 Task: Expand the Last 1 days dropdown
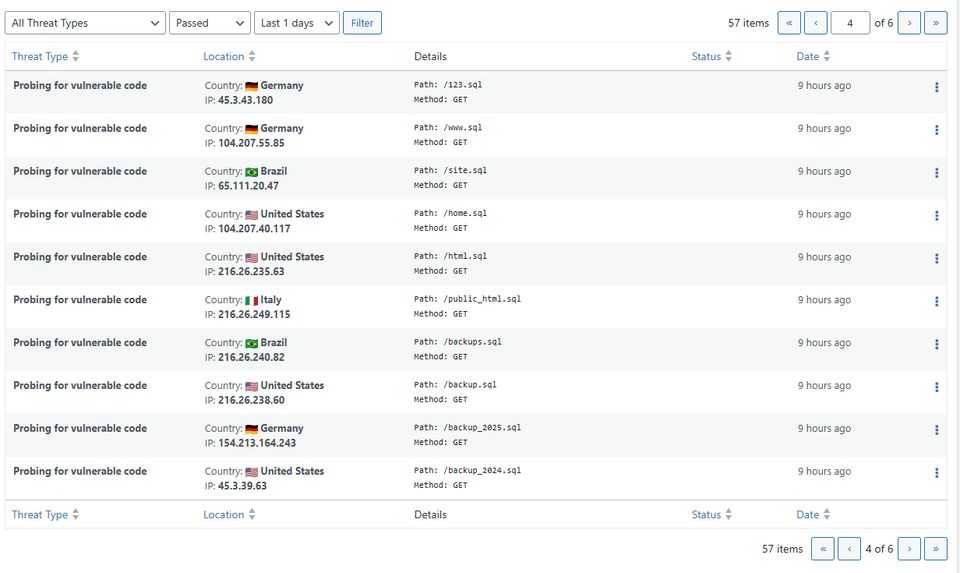297,23
